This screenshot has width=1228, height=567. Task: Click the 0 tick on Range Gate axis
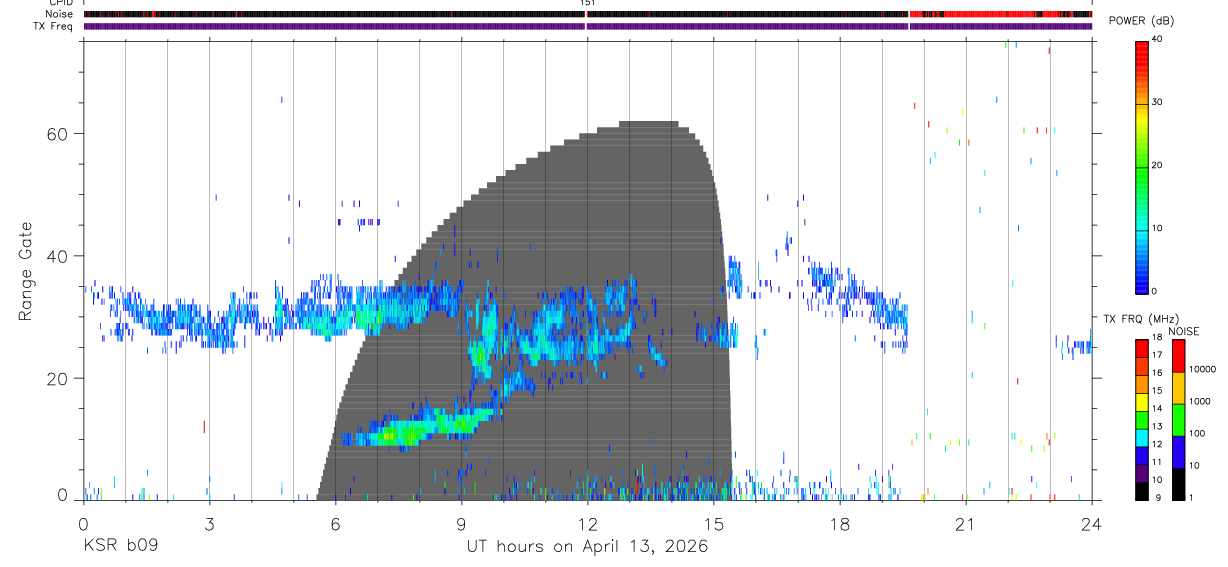63,495
